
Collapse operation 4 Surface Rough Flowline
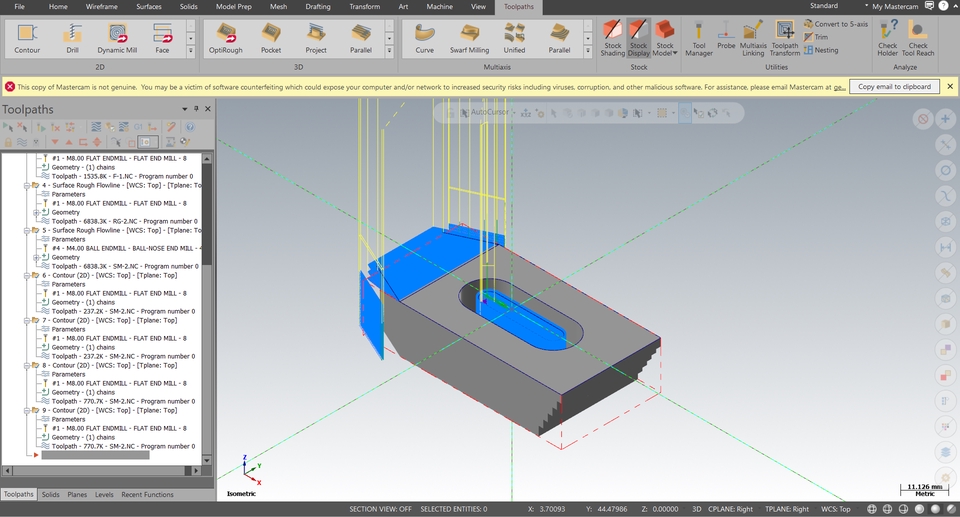tap(27, 185)
